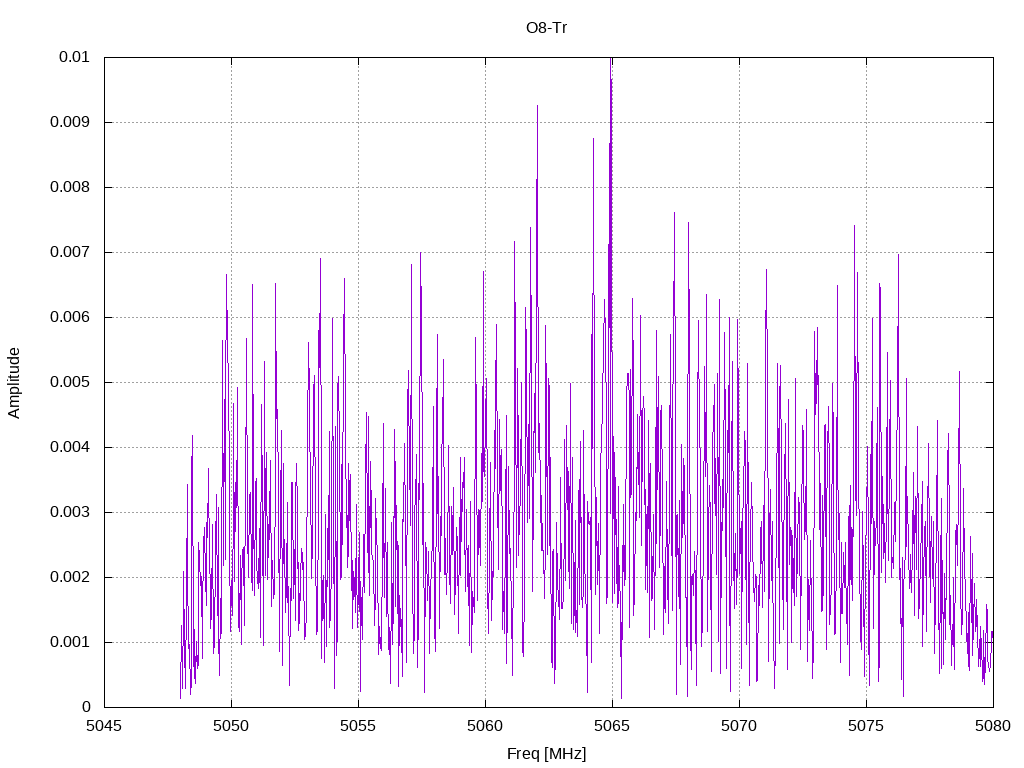Click the y-axis tick label 0.01
The width and height of the screenshot is (1024, 768).
pos(74,57)
